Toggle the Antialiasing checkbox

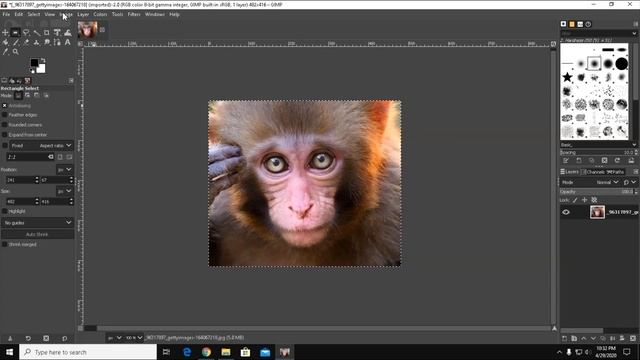pos(5,106)
